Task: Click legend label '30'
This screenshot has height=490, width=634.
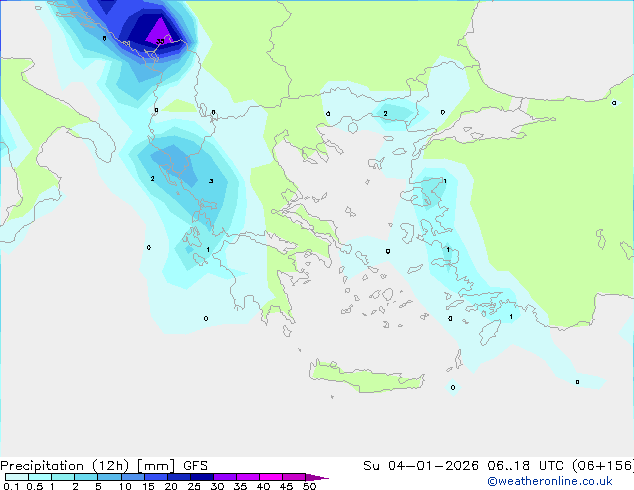Action: [x=217, y=486]
